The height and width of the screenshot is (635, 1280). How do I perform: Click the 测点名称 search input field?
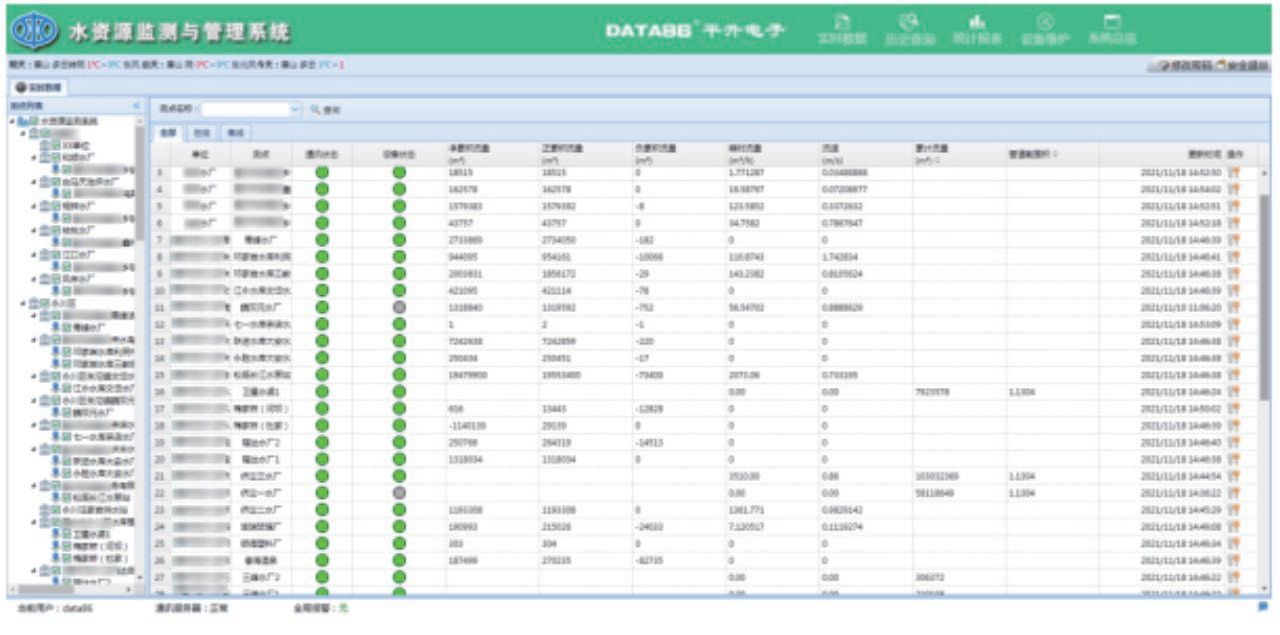click(244, 109)
